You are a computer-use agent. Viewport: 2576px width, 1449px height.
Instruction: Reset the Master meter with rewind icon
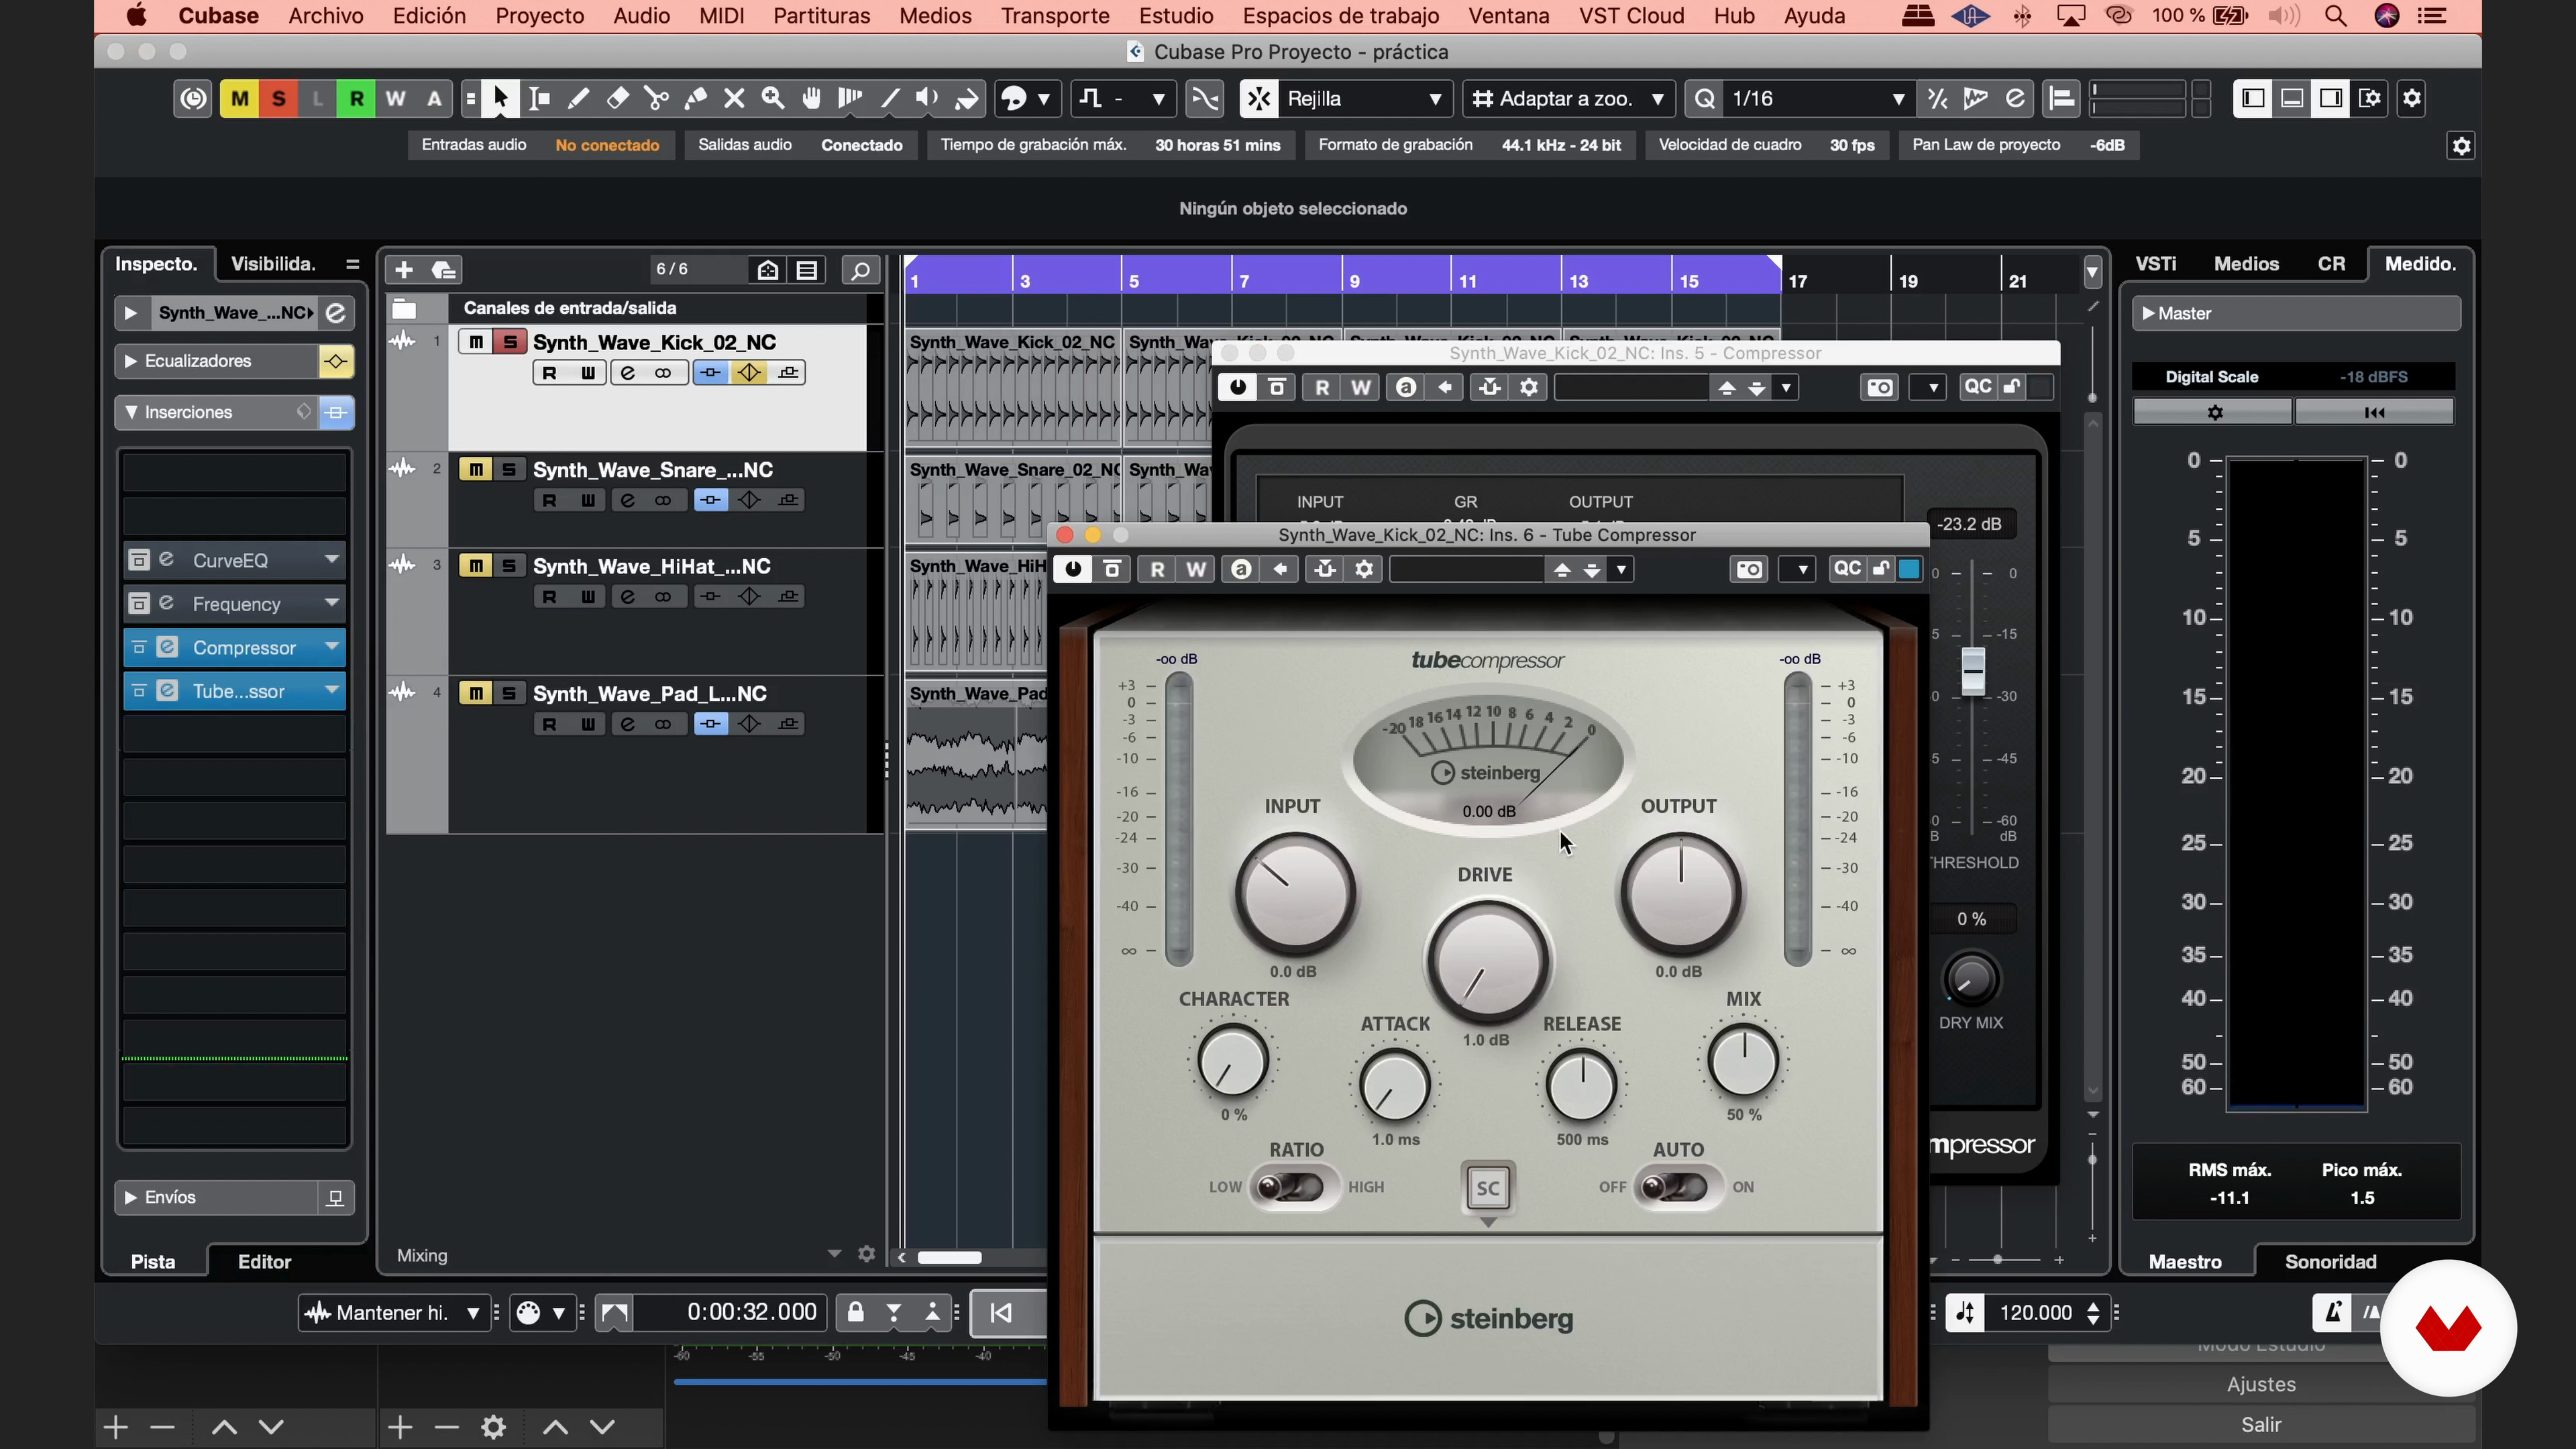[2374, 412]
